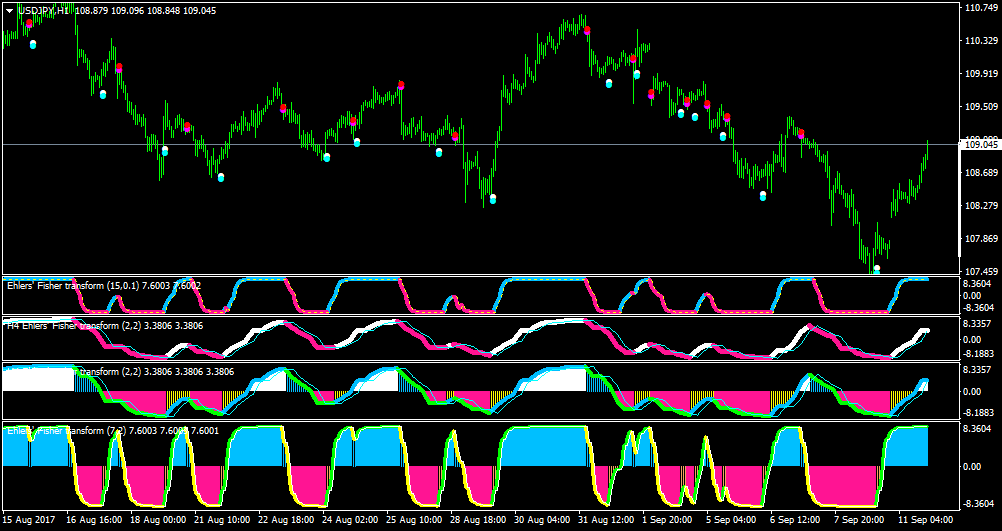Select the current price tag 109.045 on the price axis

981,144
